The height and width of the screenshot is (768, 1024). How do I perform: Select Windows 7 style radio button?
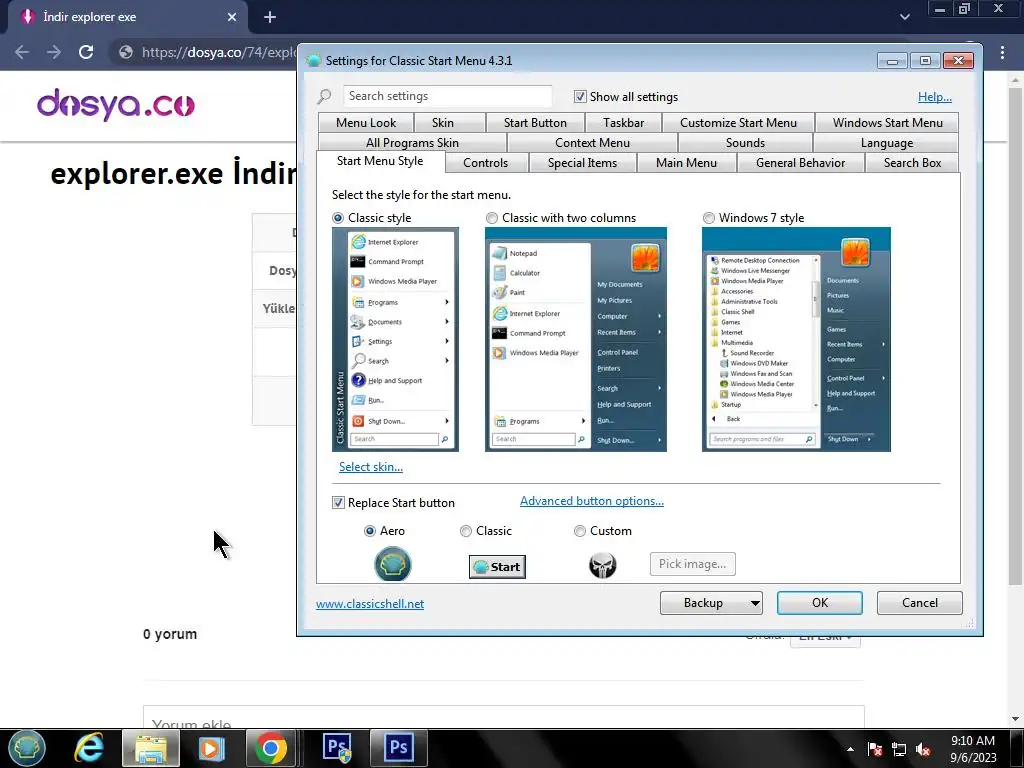pos(709,218)
